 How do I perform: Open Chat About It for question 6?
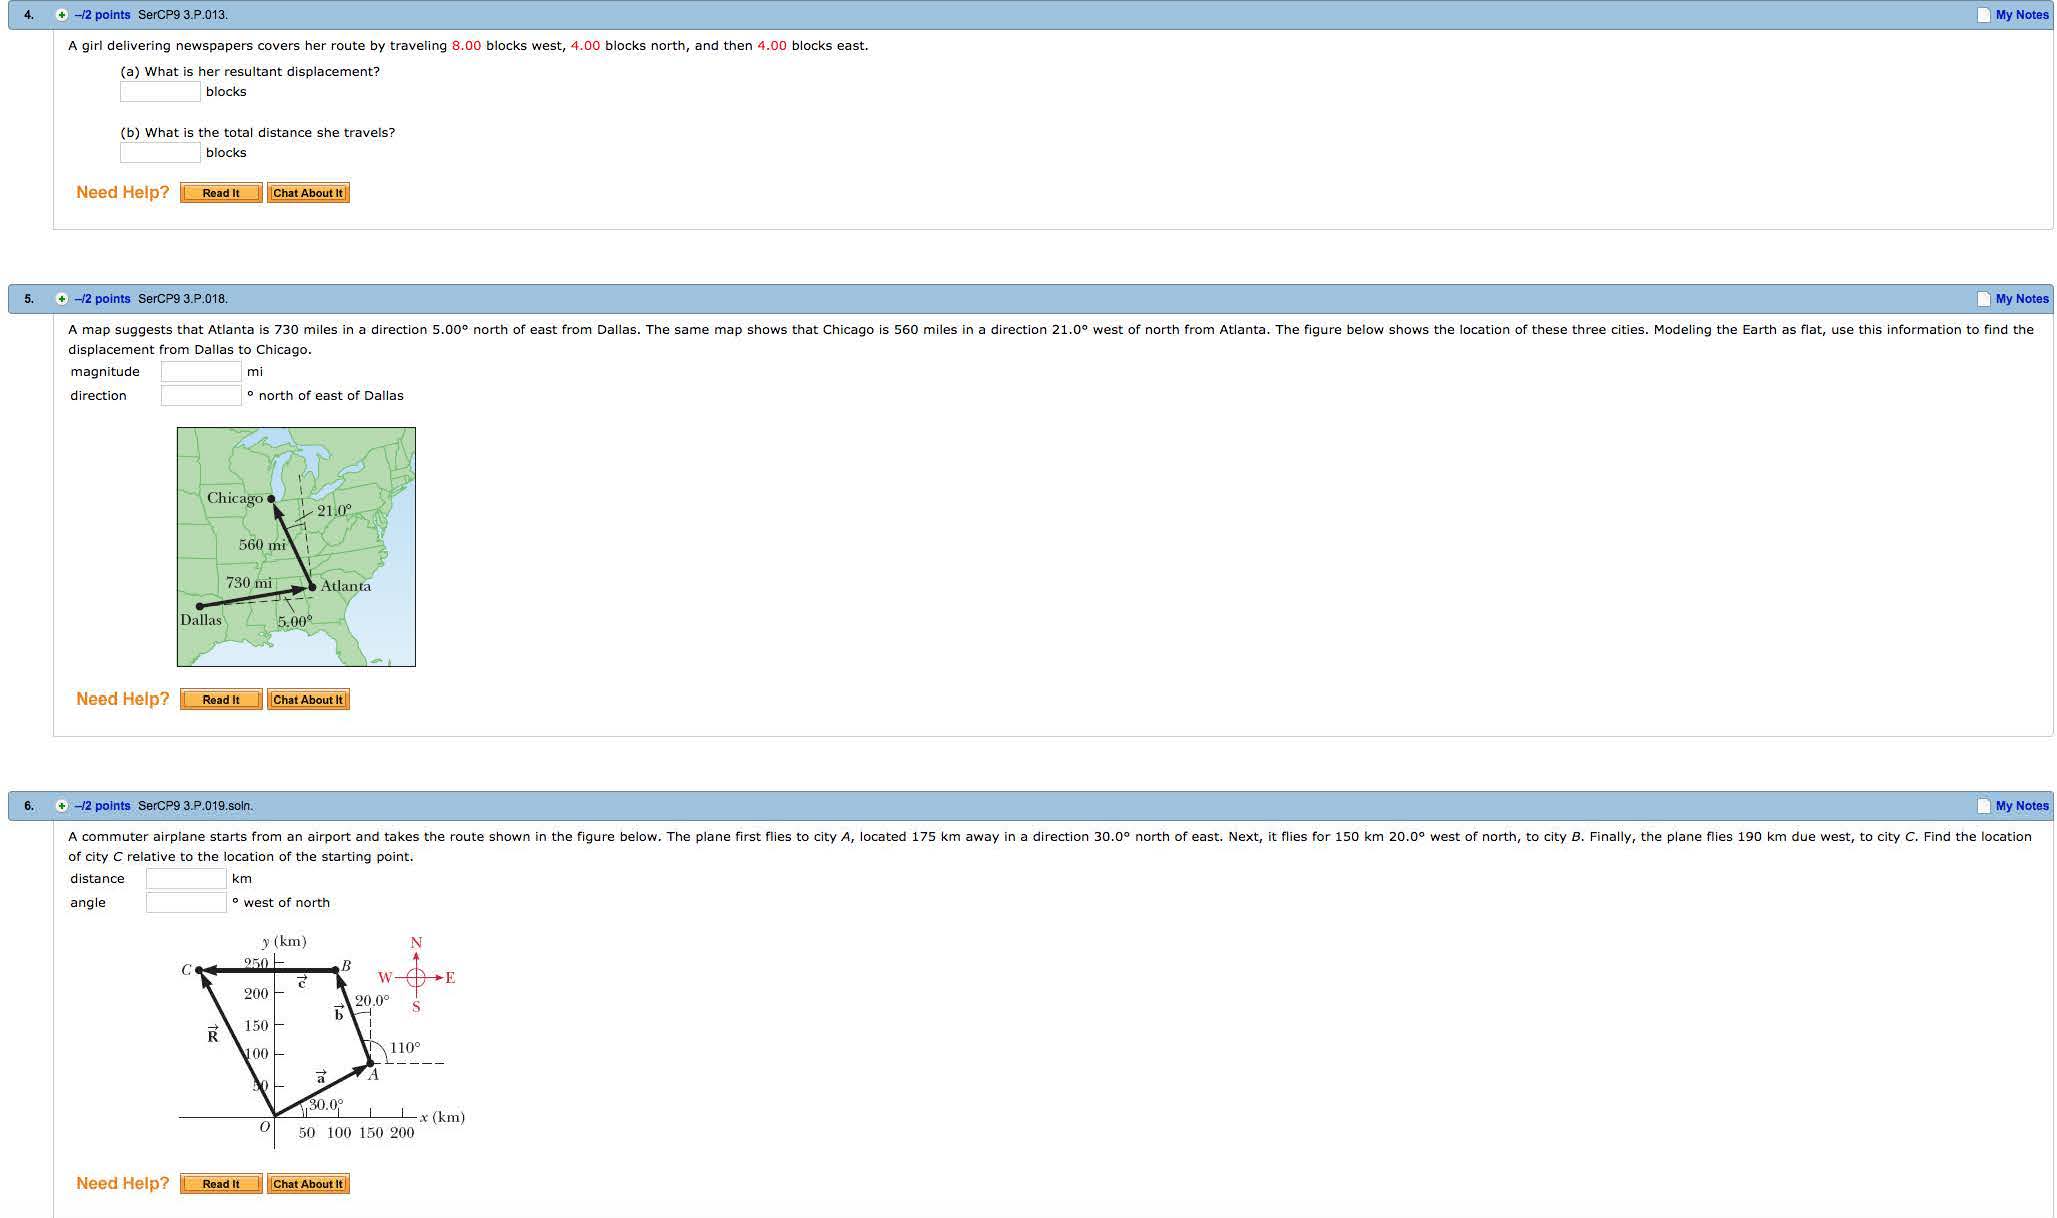point(308,1184)
